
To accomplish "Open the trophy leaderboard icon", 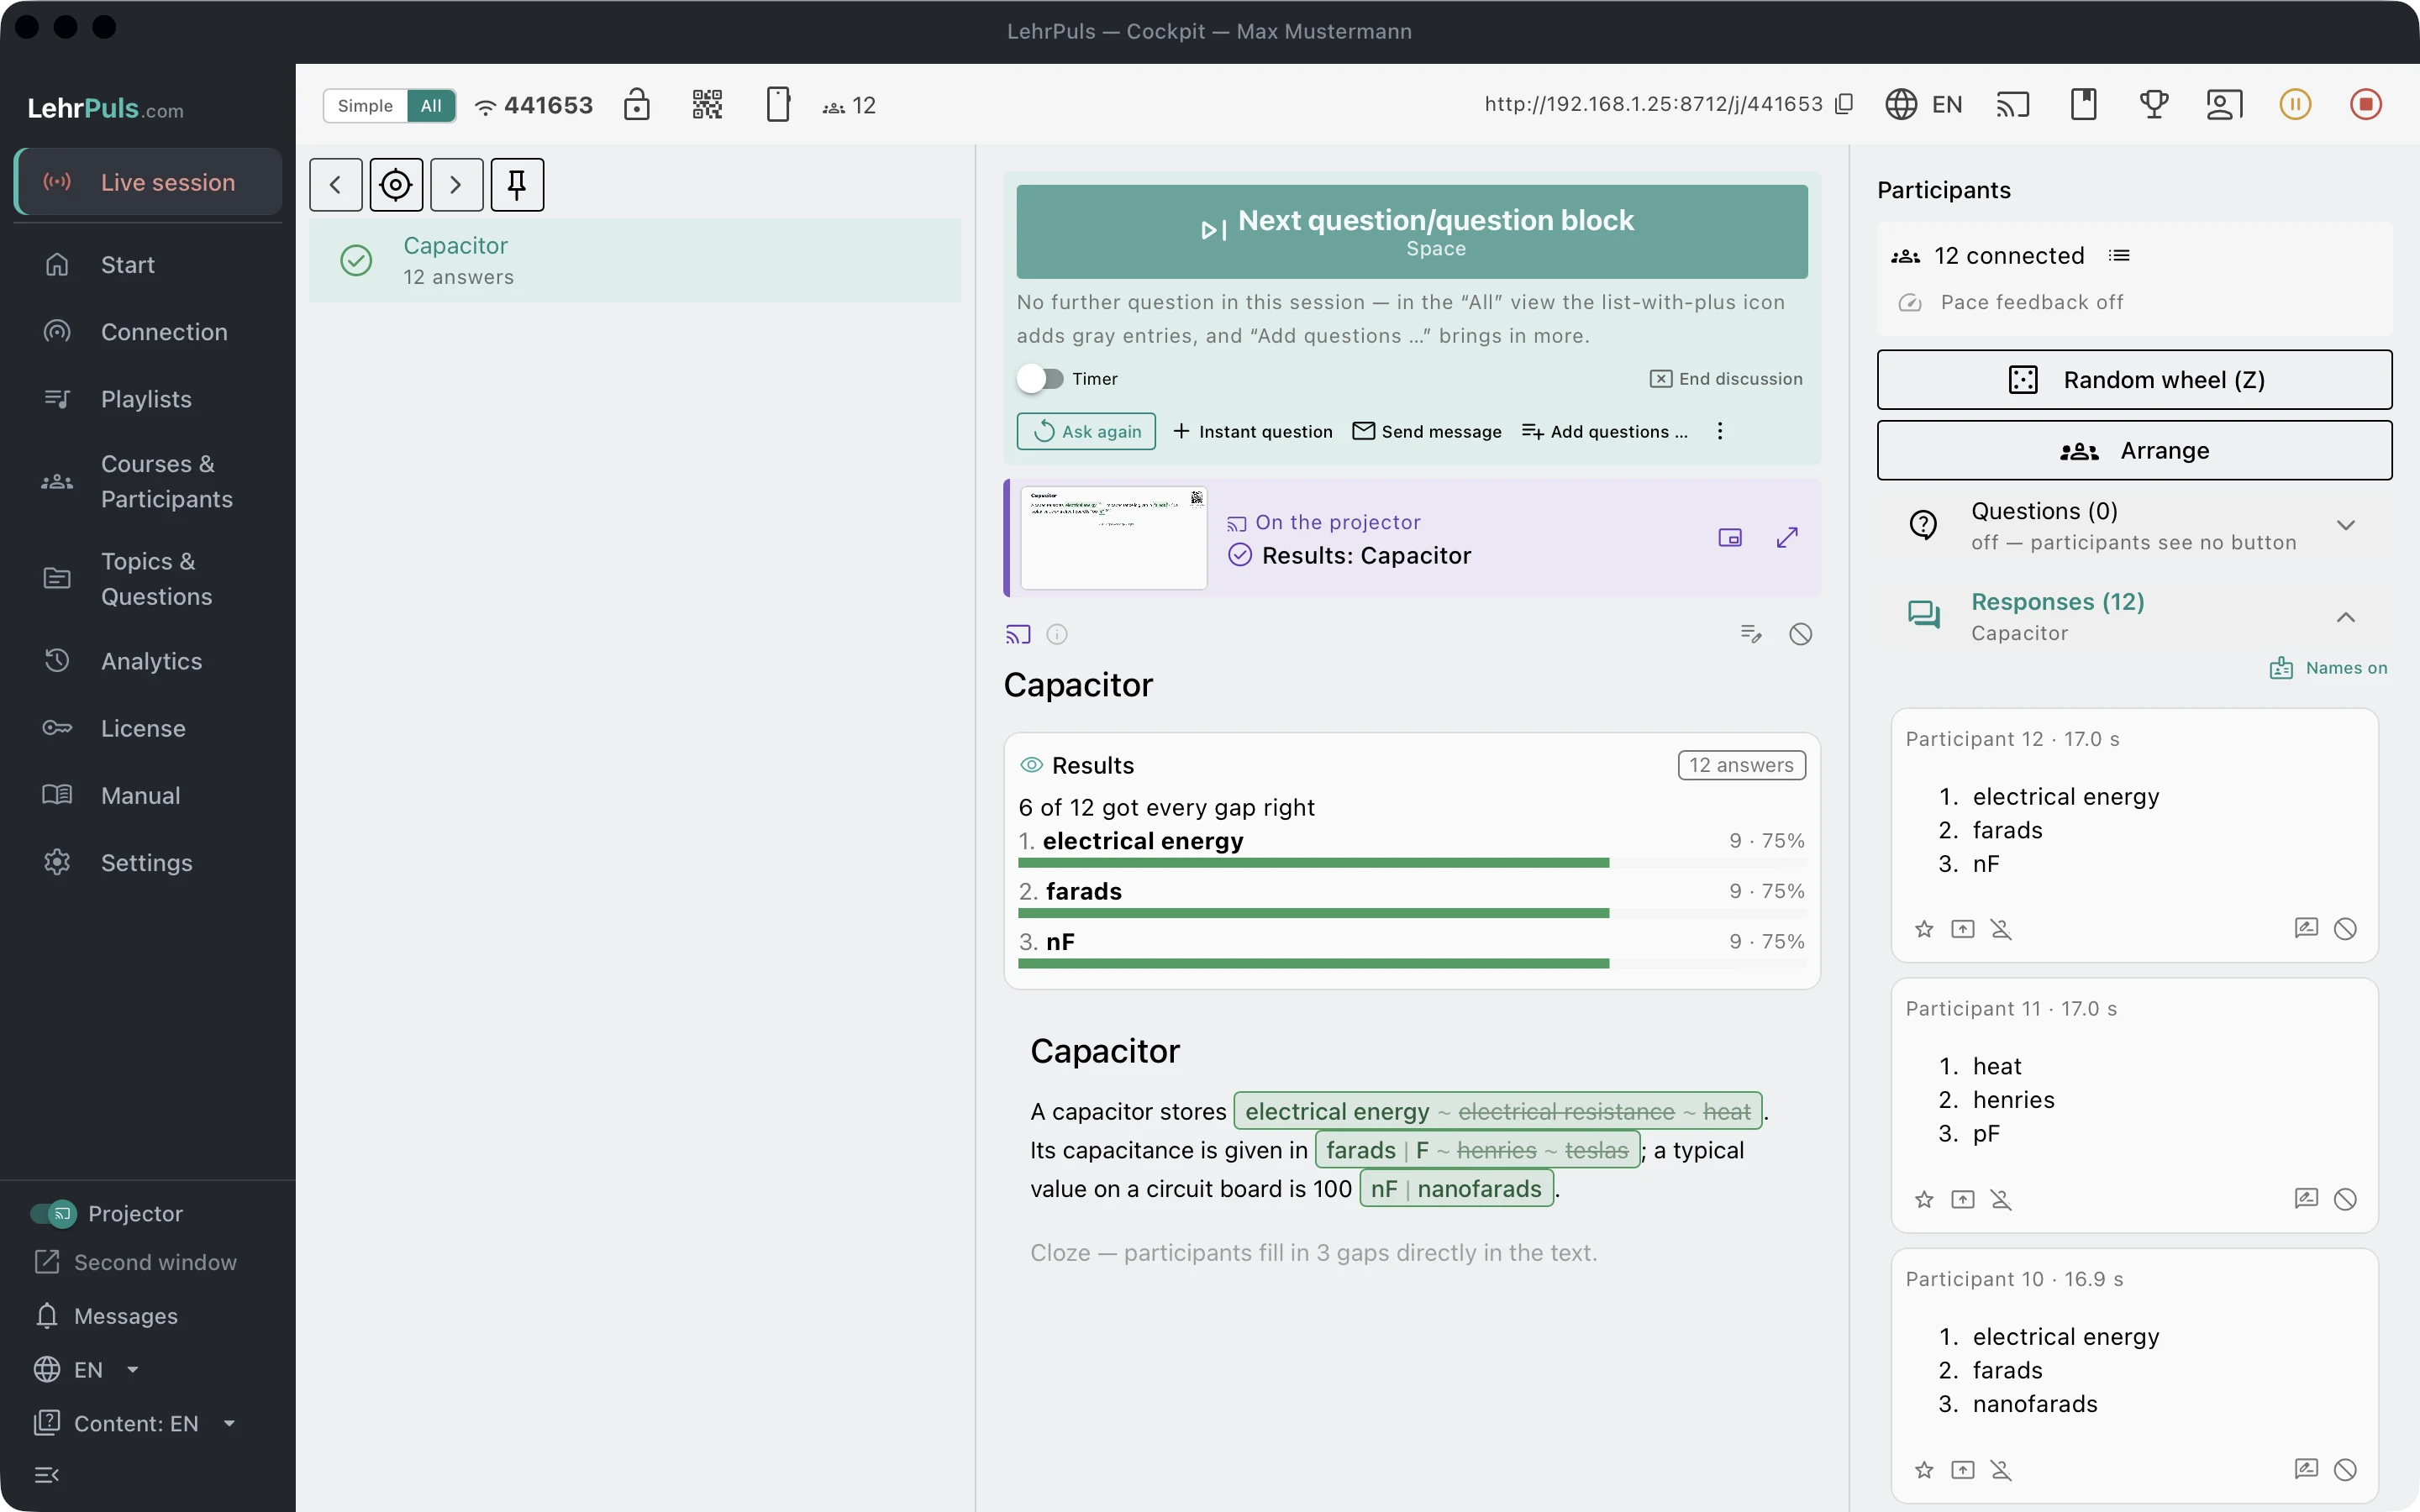I will (x=2154, y=104).
